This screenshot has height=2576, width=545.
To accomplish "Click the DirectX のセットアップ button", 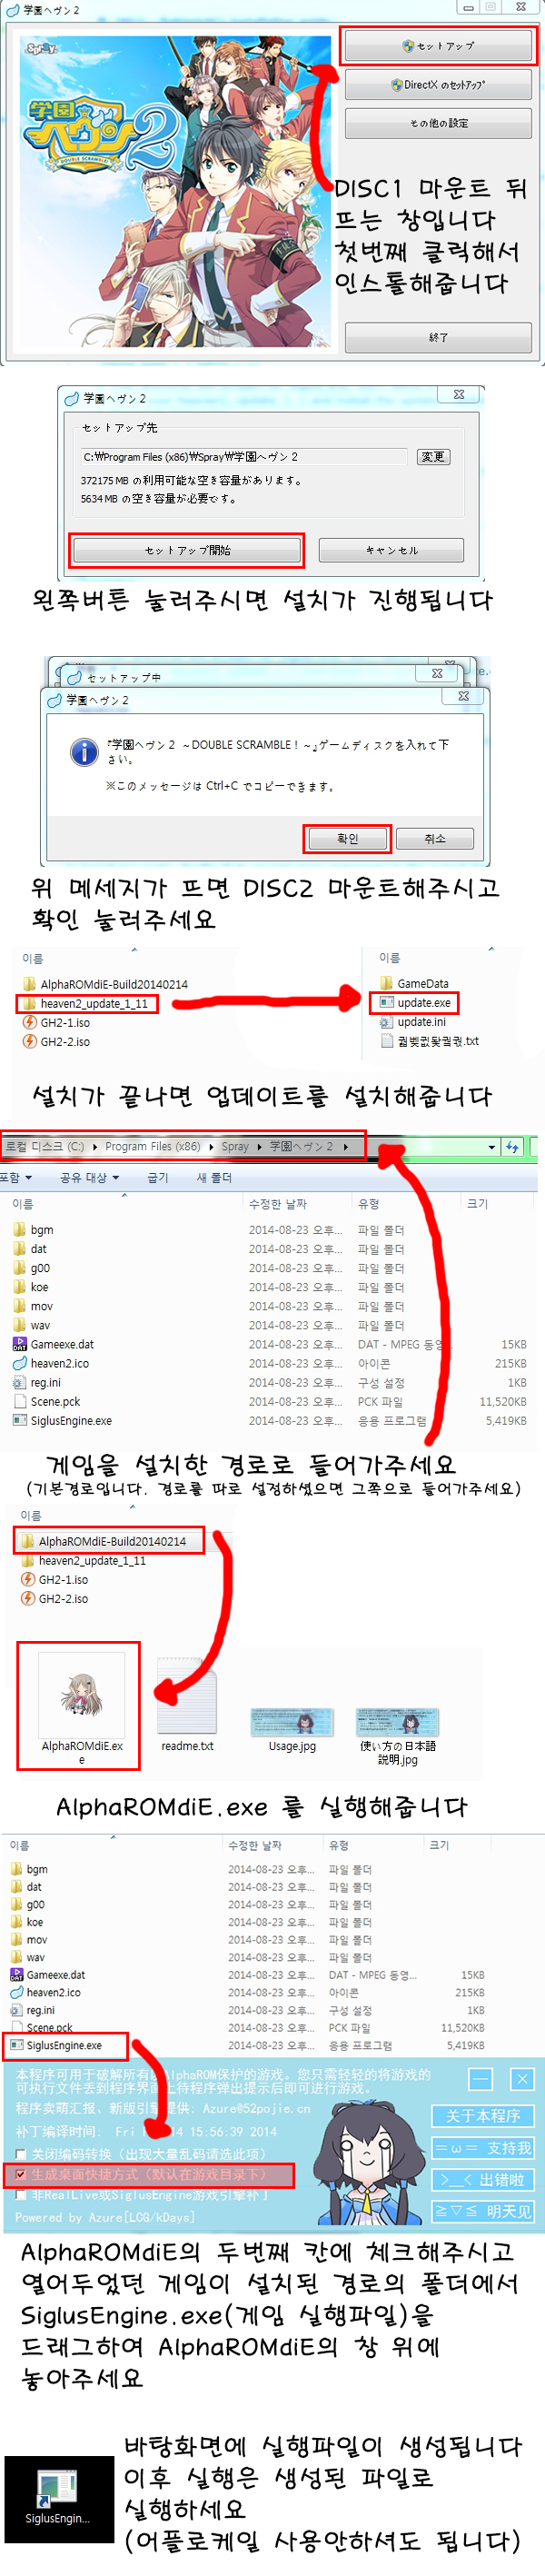I will [x=438, y=85].
